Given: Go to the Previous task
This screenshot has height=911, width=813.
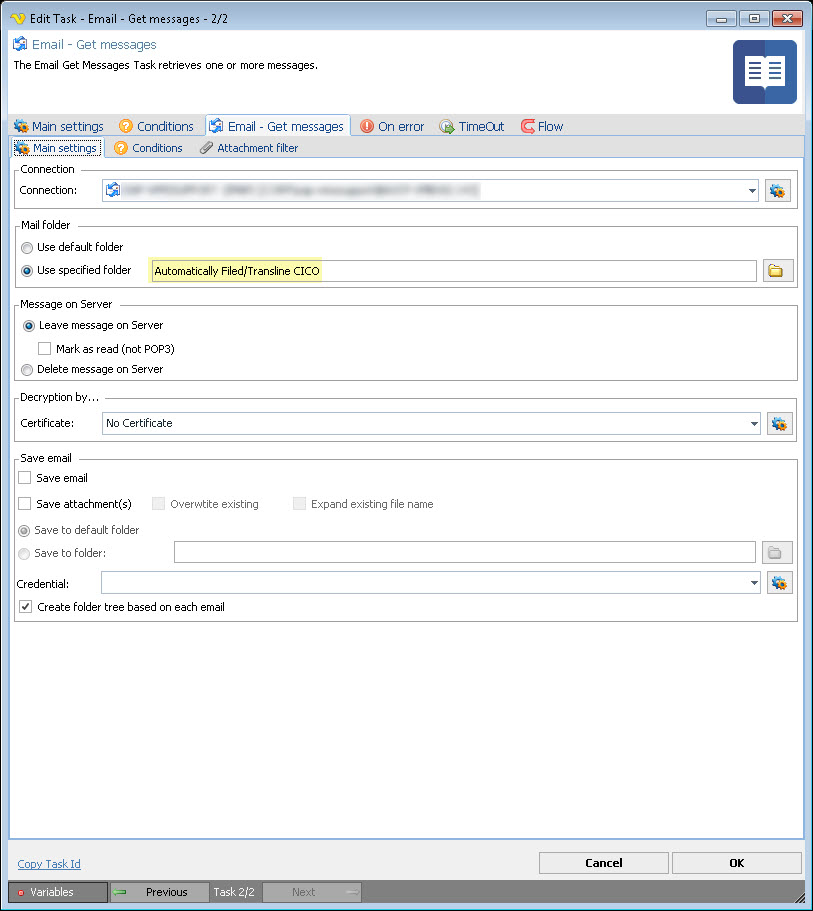Looking at the screenshot, I should pos(160,892).
